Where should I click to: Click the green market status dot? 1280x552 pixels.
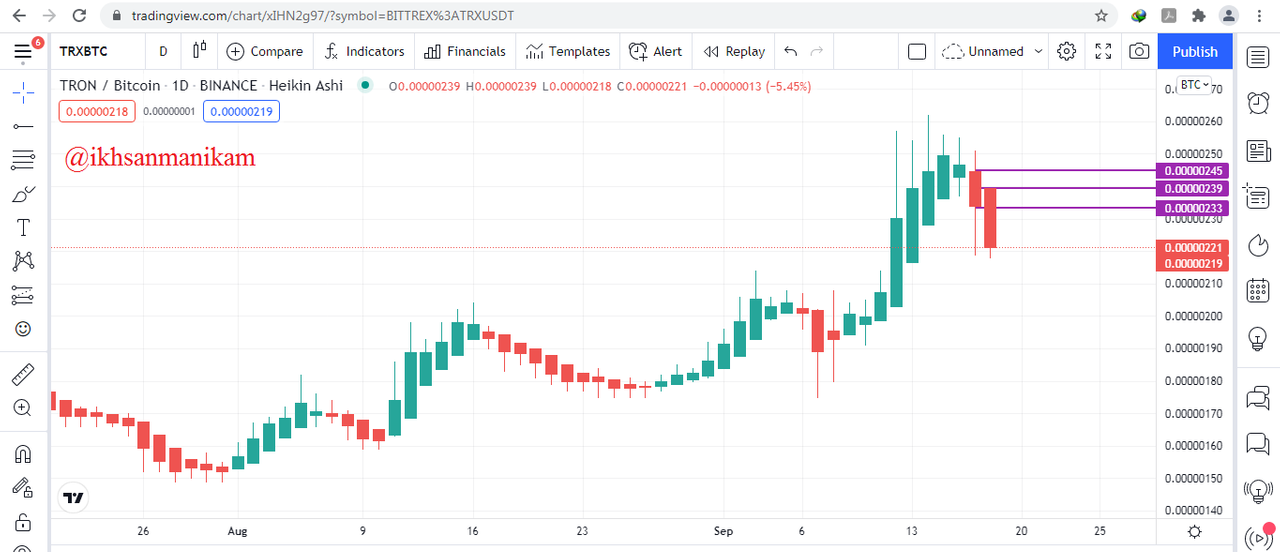(x=364, y=85)
